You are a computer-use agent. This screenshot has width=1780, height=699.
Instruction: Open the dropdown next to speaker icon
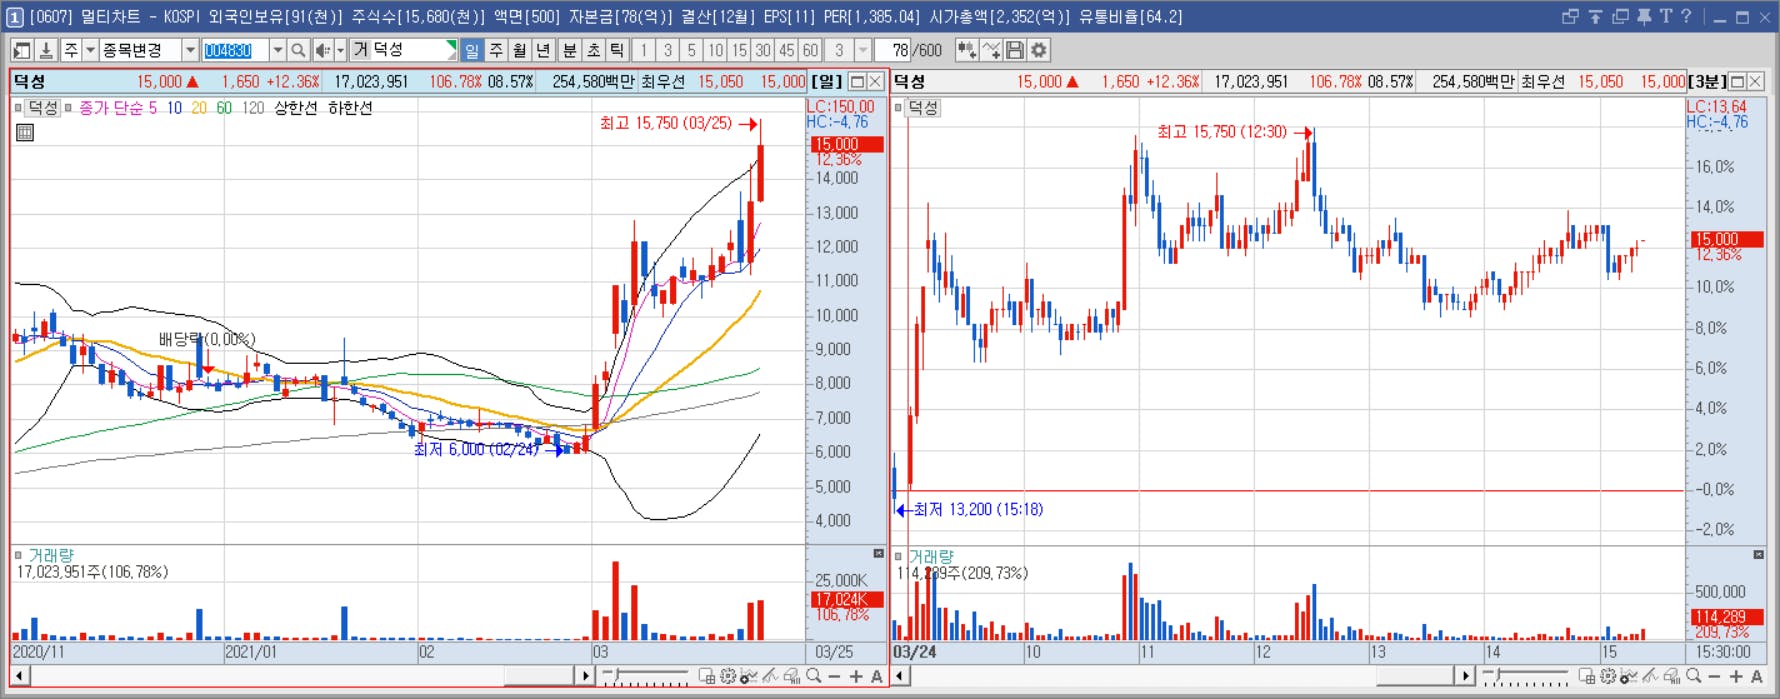coord(340,50)
